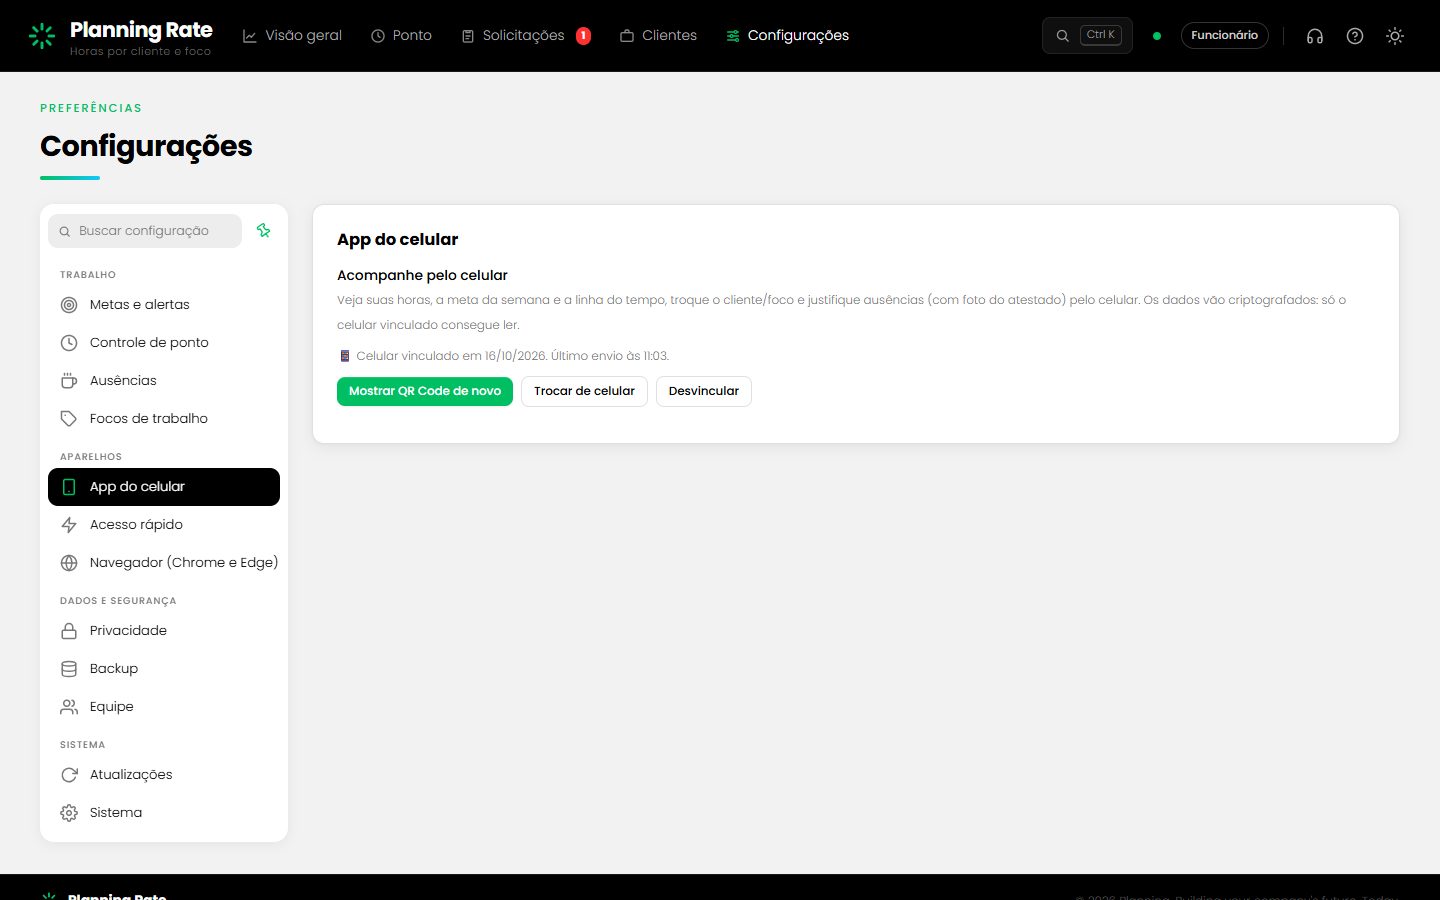Select the Configurações tab

point(787,36)
